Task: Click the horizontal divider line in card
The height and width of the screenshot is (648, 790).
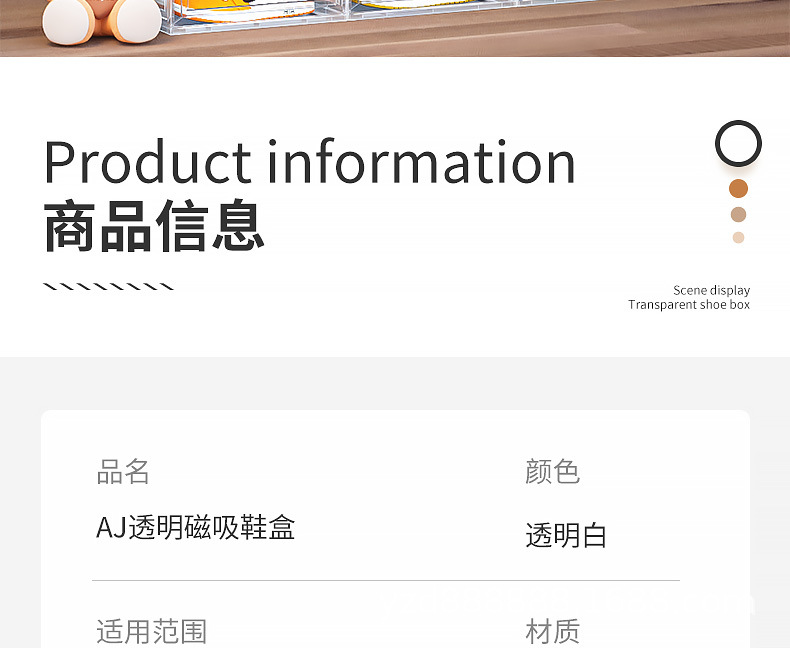Action: (x=386, y=580)
